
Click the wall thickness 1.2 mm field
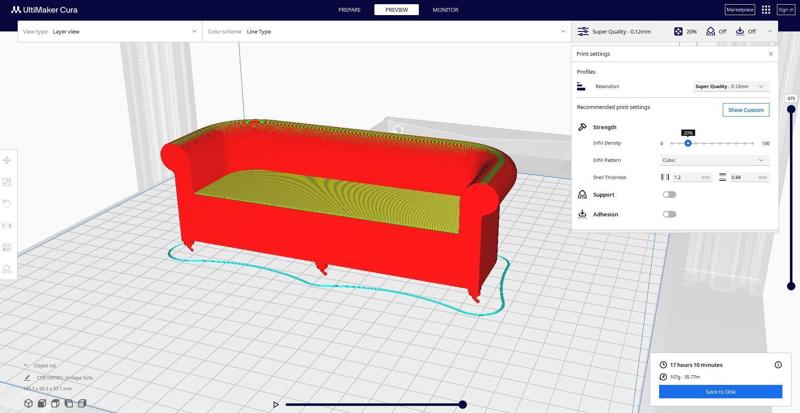tap(692, 177)
